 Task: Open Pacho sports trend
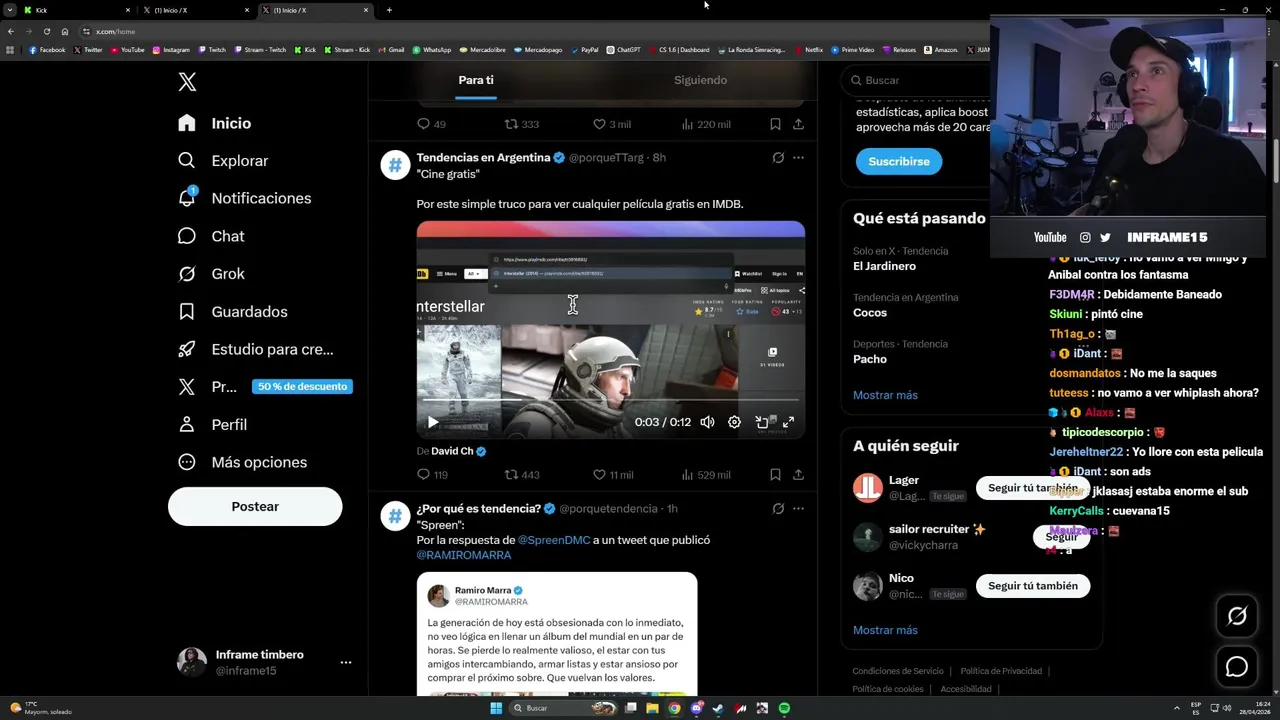(869, 359)
